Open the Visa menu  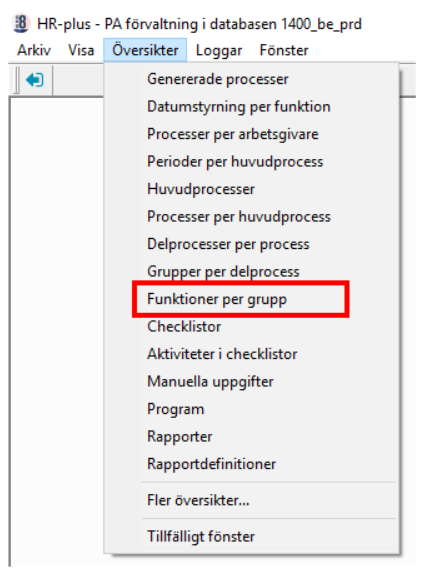tap(81, 50)
